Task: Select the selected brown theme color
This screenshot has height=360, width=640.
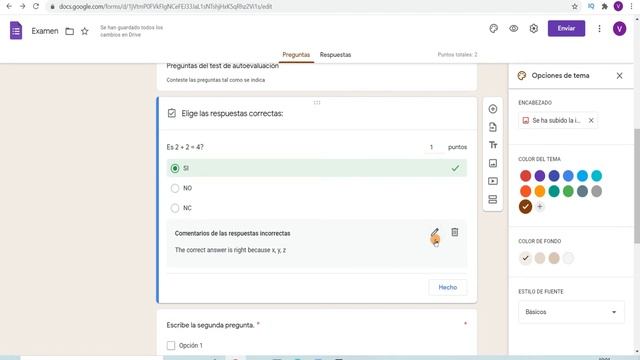Action: pyautogui.click(x=525, y=207)
